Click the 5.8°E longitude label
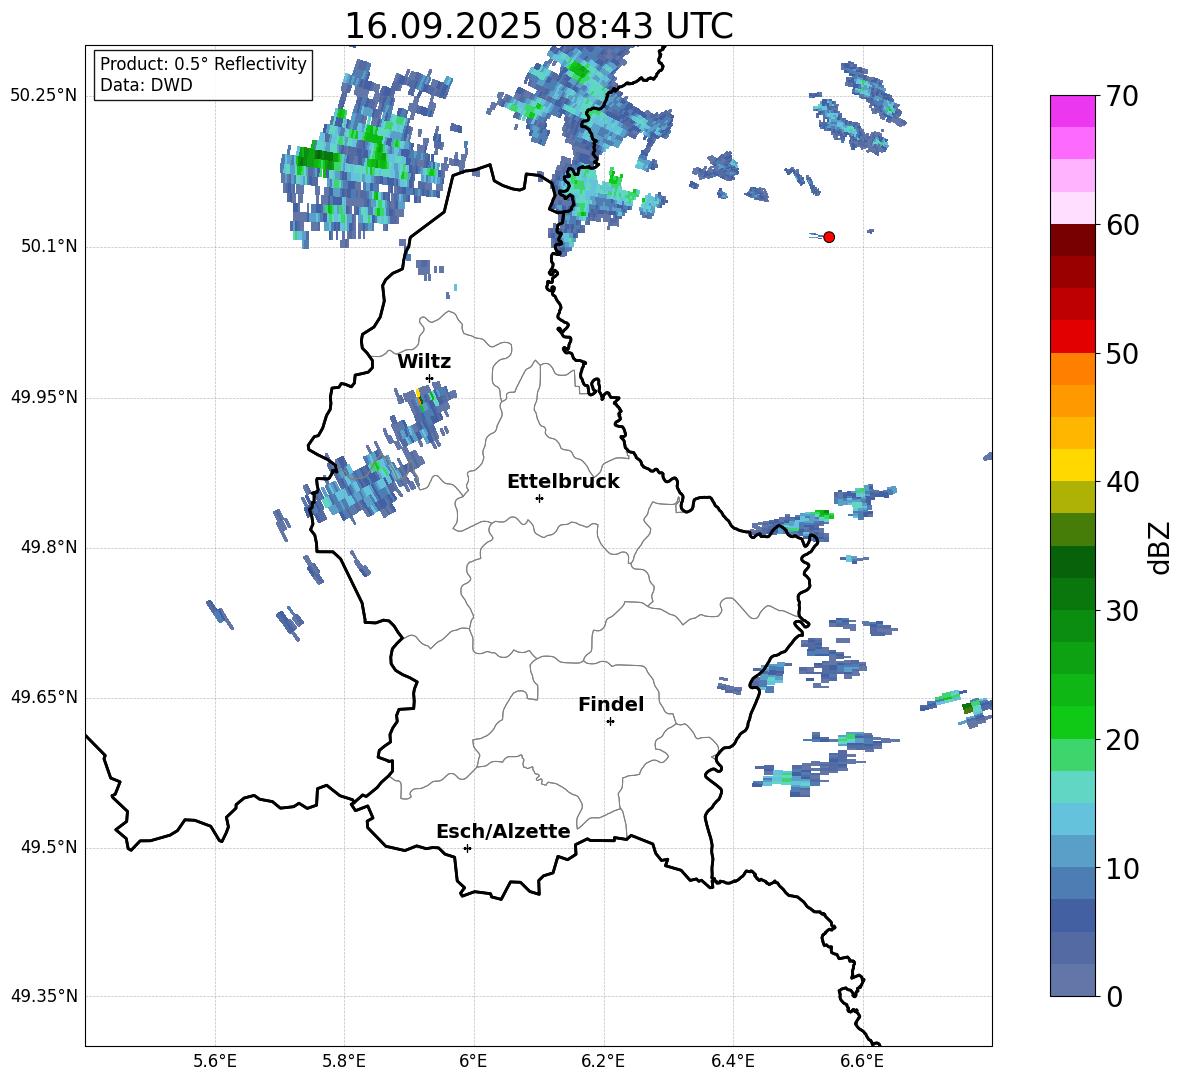1184x1081 pixels. pos(344,1061)
